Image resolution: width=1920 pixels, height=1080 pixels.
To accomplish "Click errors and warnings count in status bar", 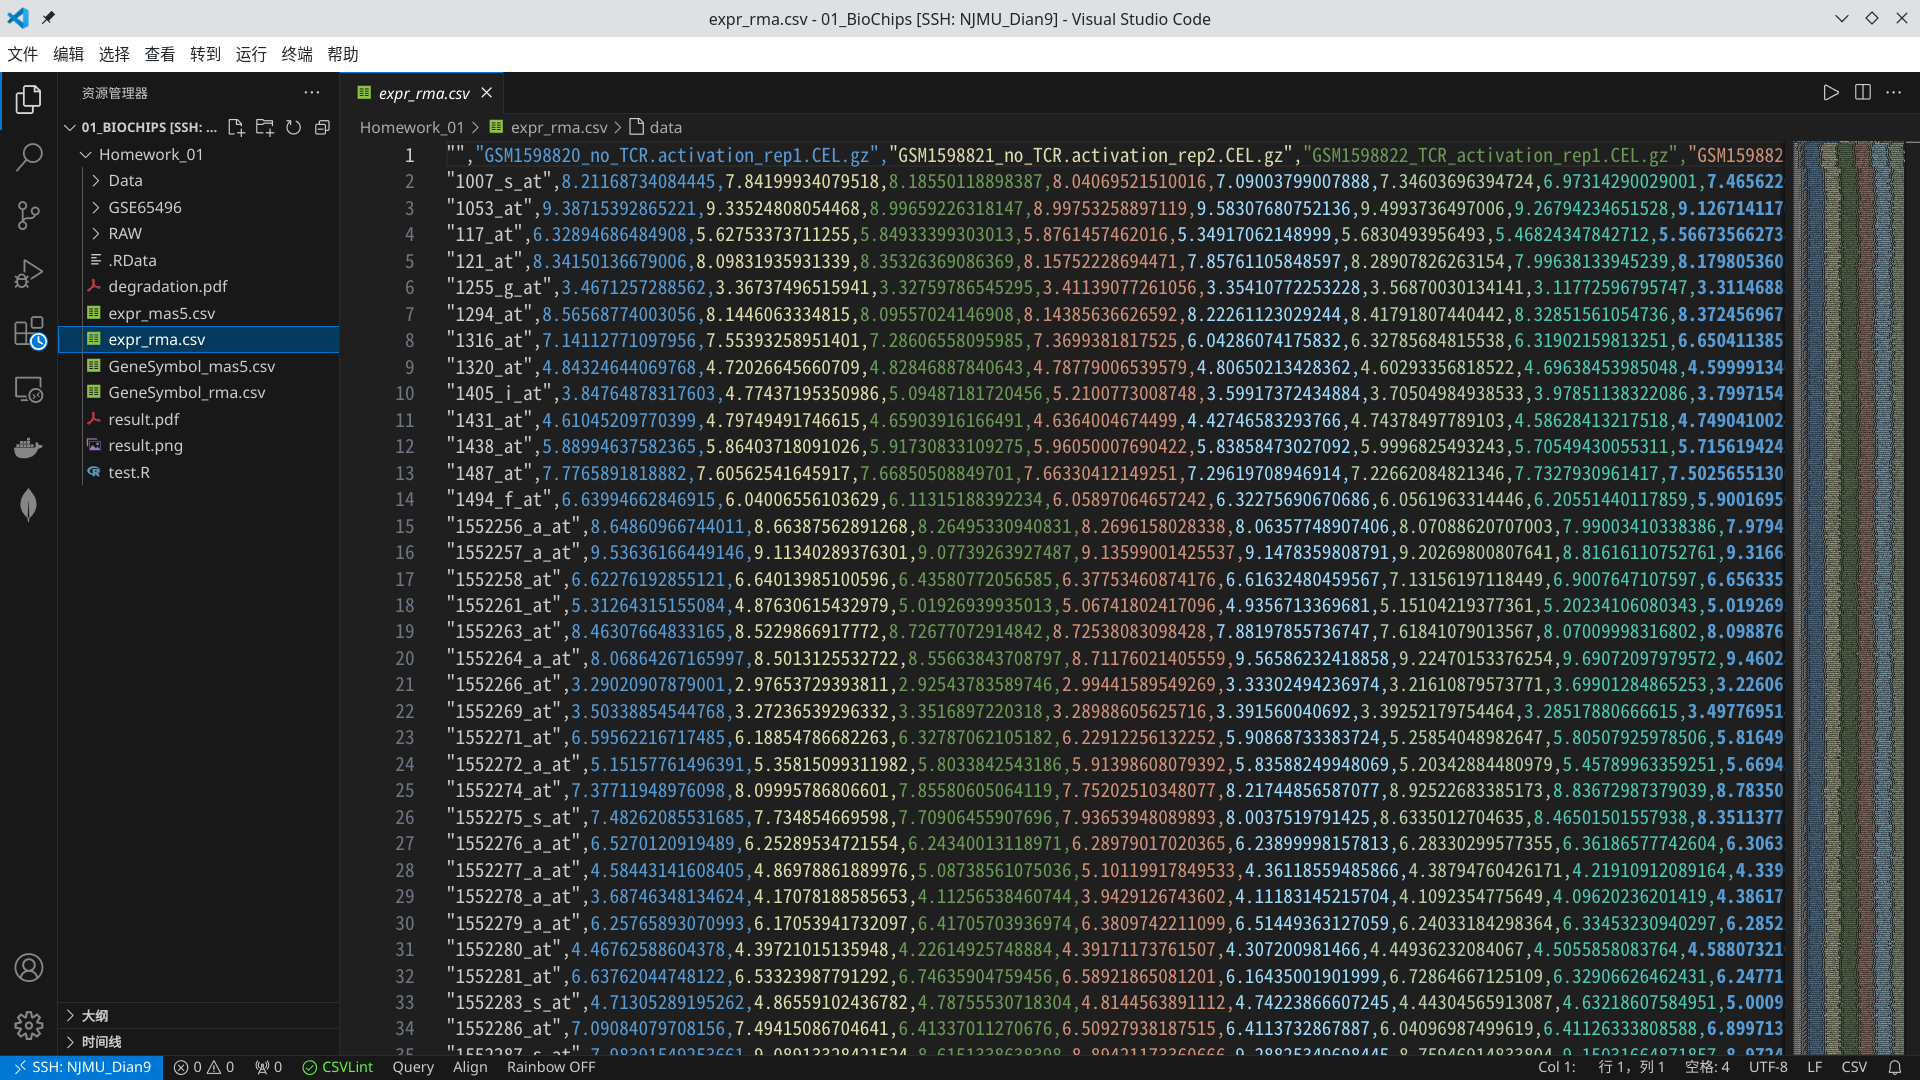I will point(204,1067).
